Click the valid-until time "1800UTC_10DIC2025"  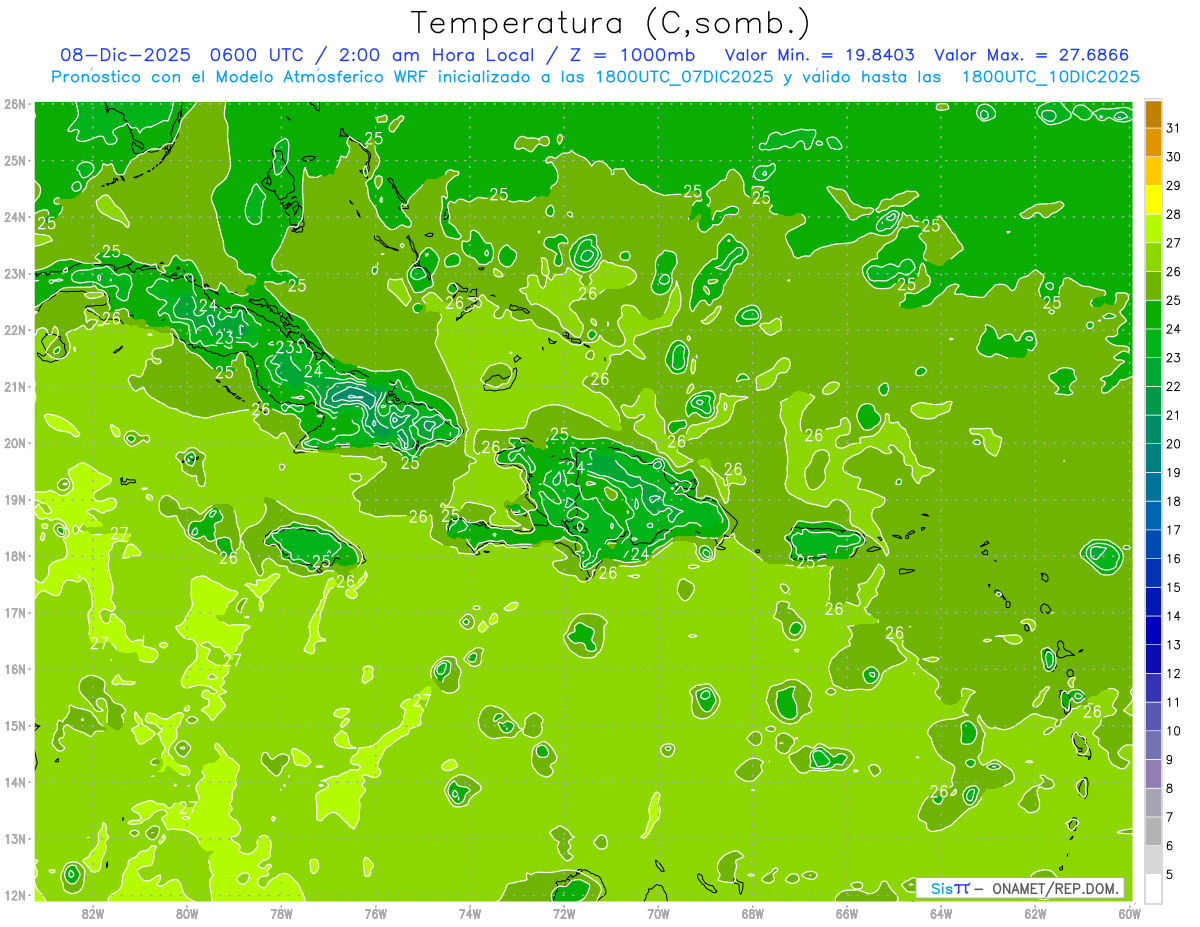tap(1051, 77)
